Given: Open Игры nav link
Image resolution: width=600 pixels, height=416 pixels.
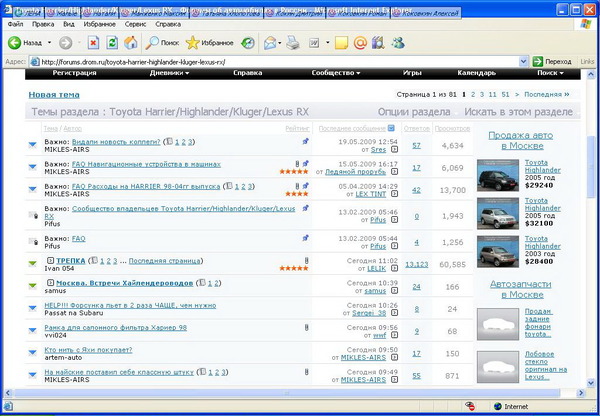Looking at the screenshot, I should pyautogui.click(x=412, y=73).
